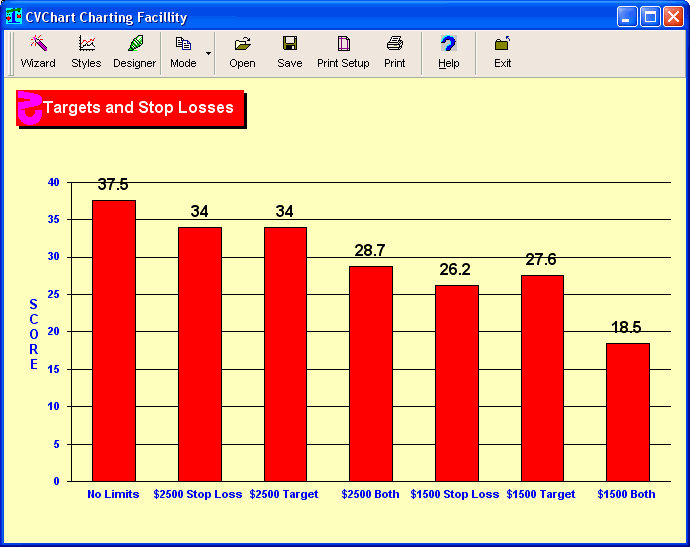The width and height of the screenshot is (690, 547).
Task: Save the chart with the floppy icon
Action: coord(289,52)
